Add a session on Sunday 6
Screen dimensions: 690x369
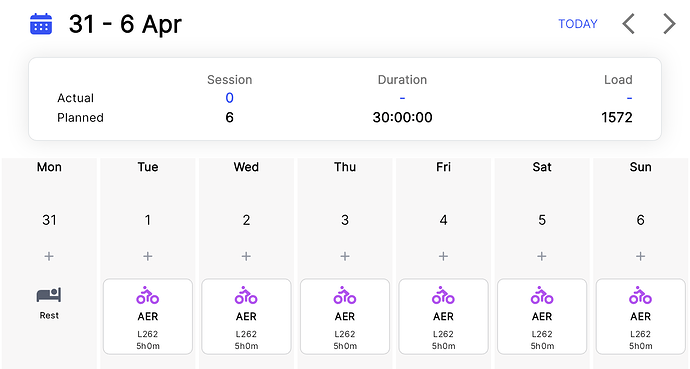(x=641, y=256)
